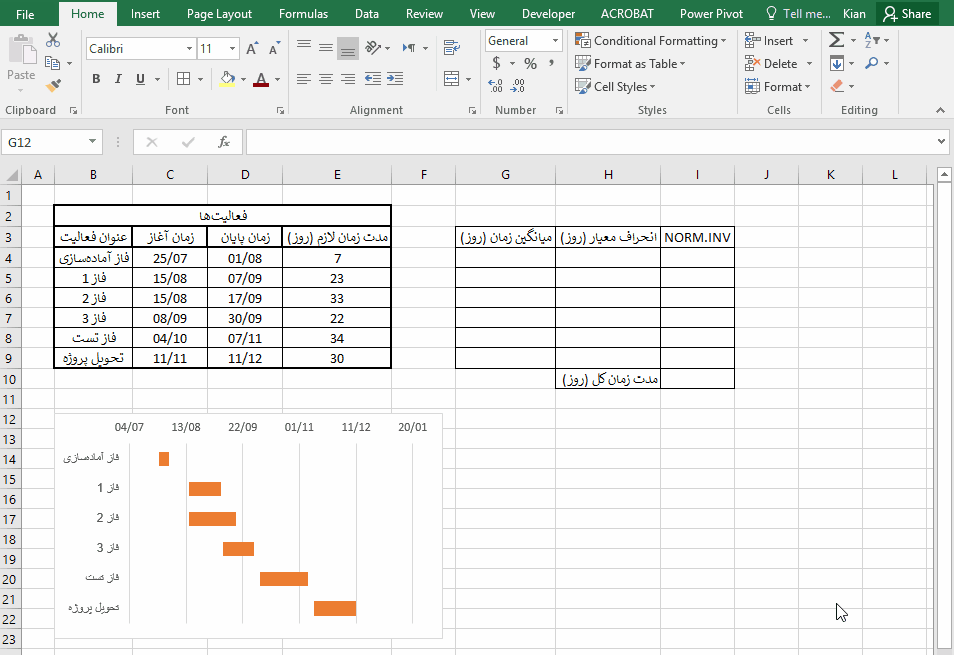The width and height of the screenshot is (954, 655).
Task: Toggle Bold formatting
Action: pos(96,79)
